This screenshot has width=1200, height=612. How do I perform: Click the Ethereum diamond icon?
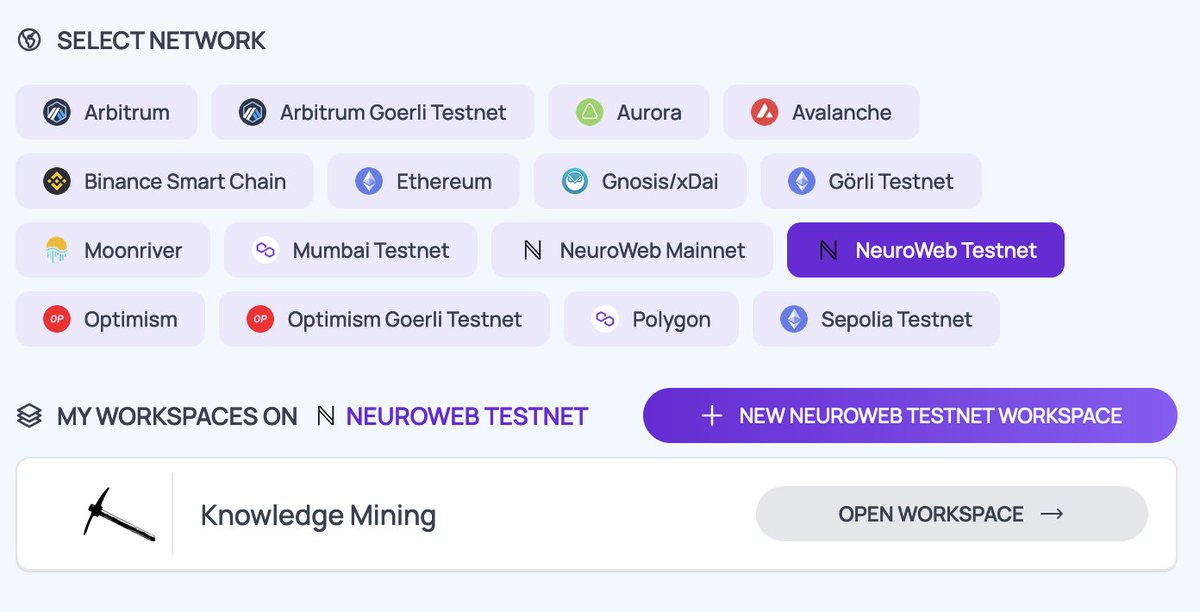coord(369,181)
